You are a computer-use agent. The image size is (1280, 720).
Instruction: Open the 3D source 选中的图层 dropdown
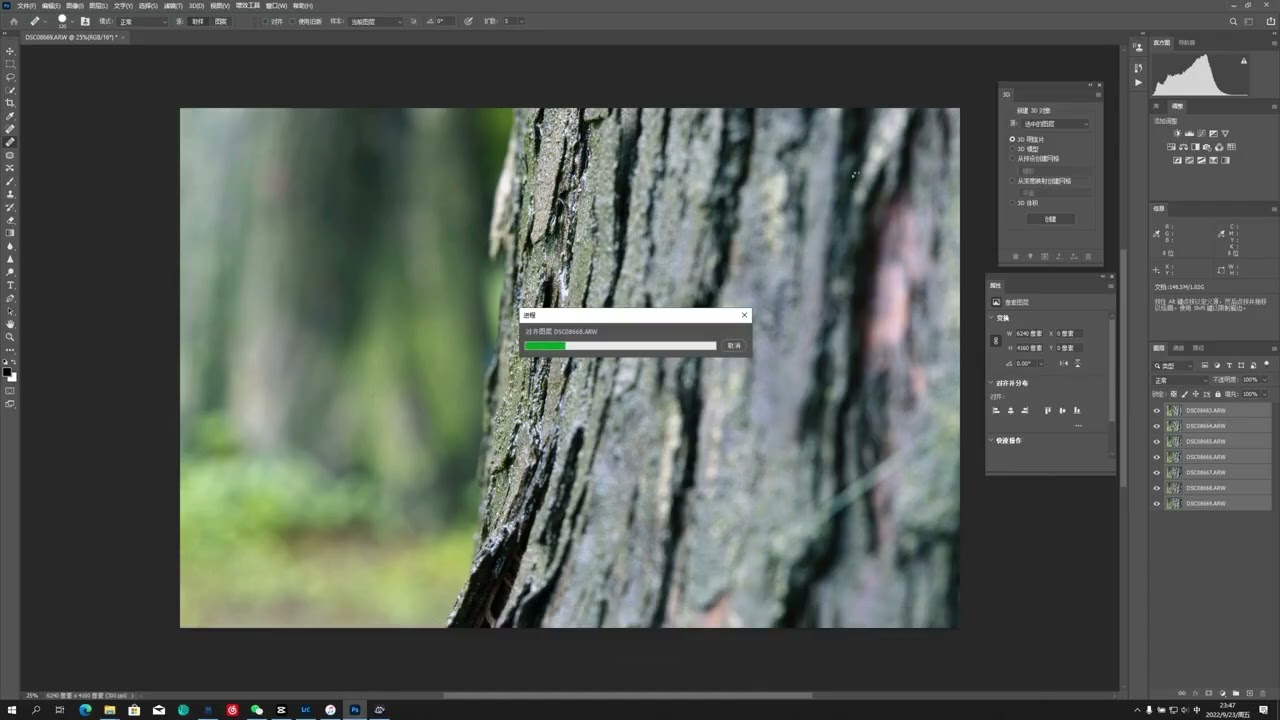pos(1056,124)
